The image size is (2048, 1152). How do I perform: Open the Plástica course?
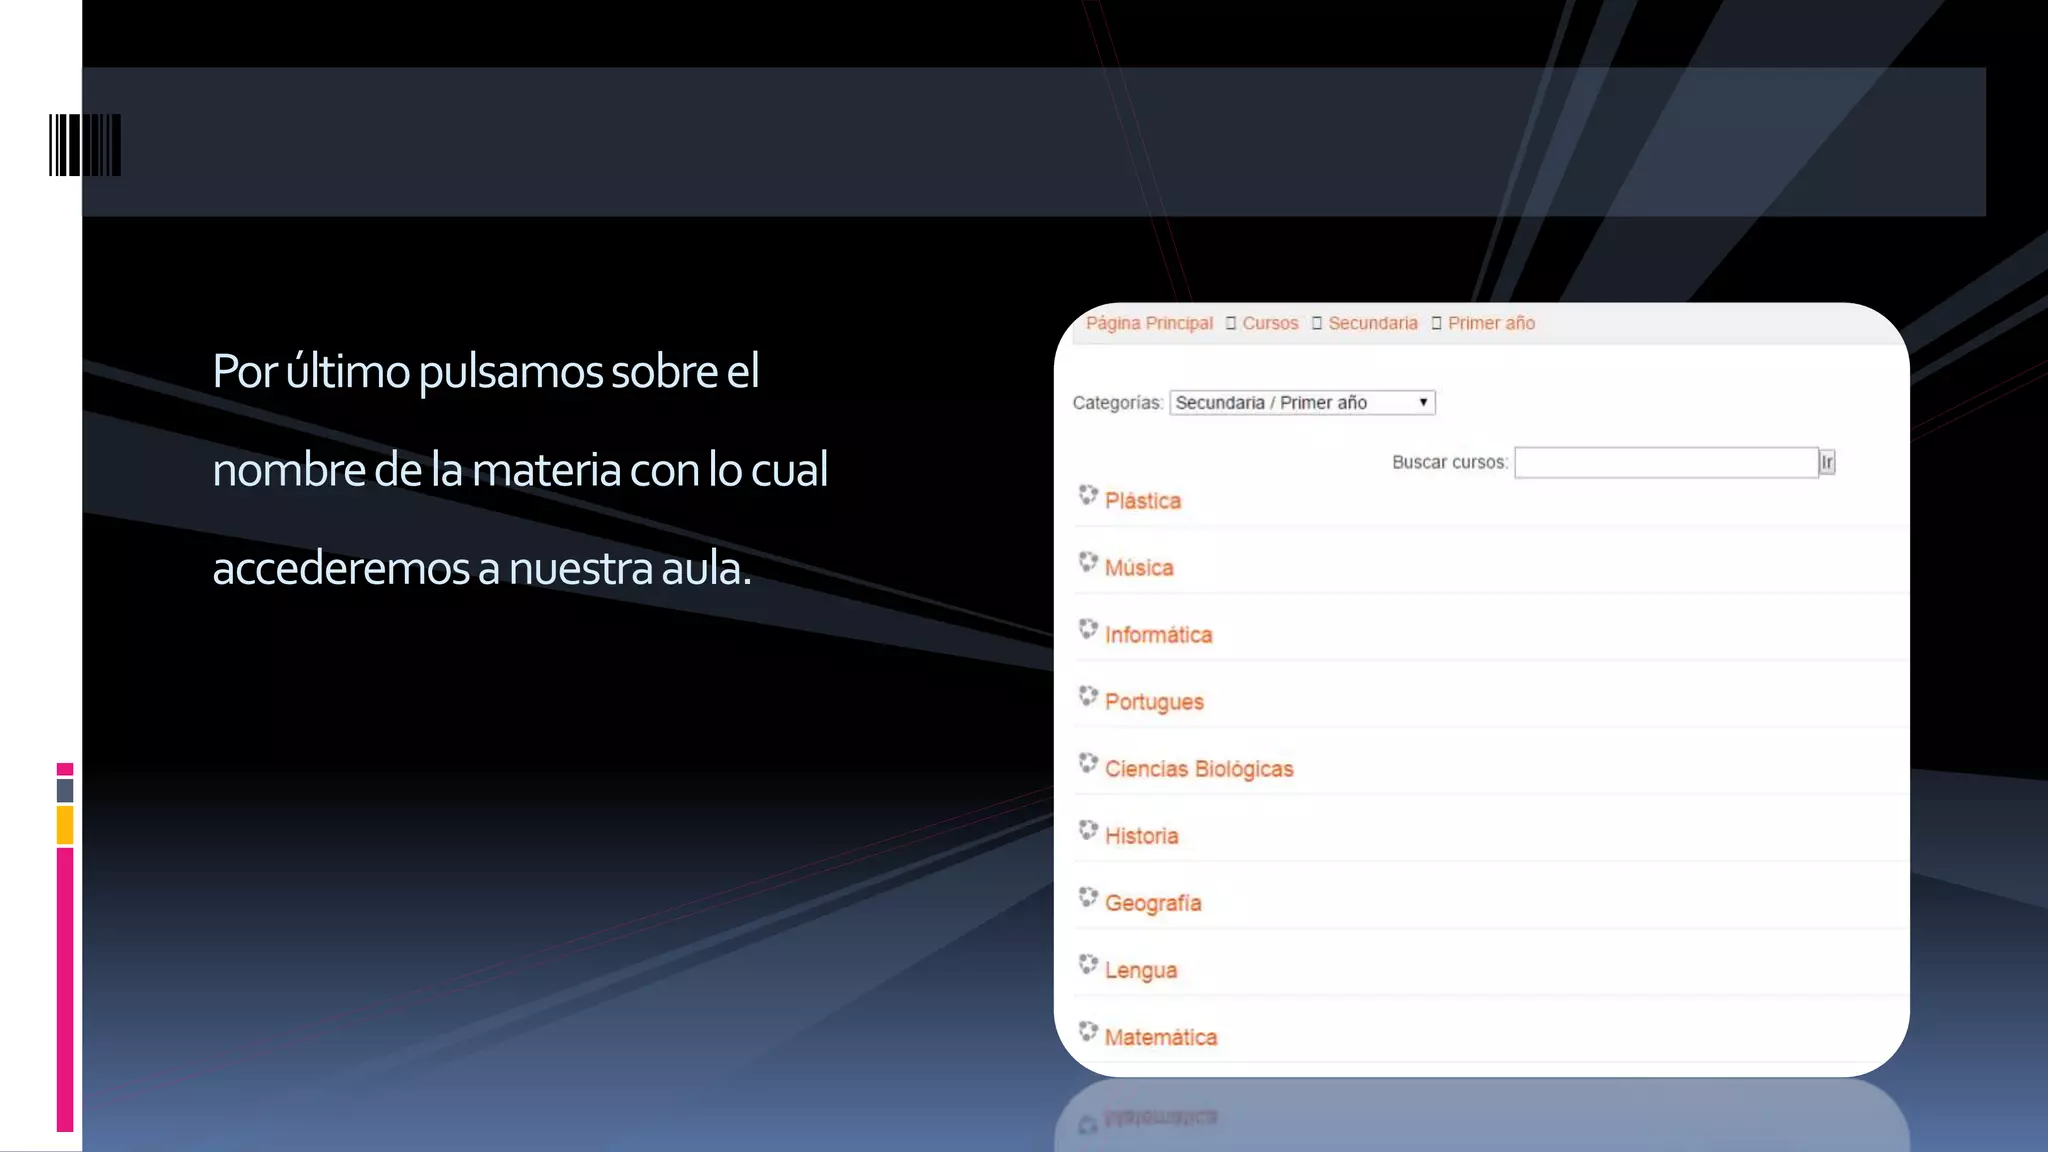point(1143,501)
